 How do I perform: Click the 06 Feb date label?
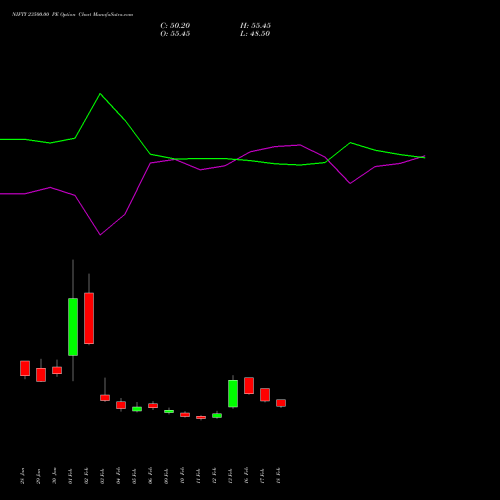point(150,476)
